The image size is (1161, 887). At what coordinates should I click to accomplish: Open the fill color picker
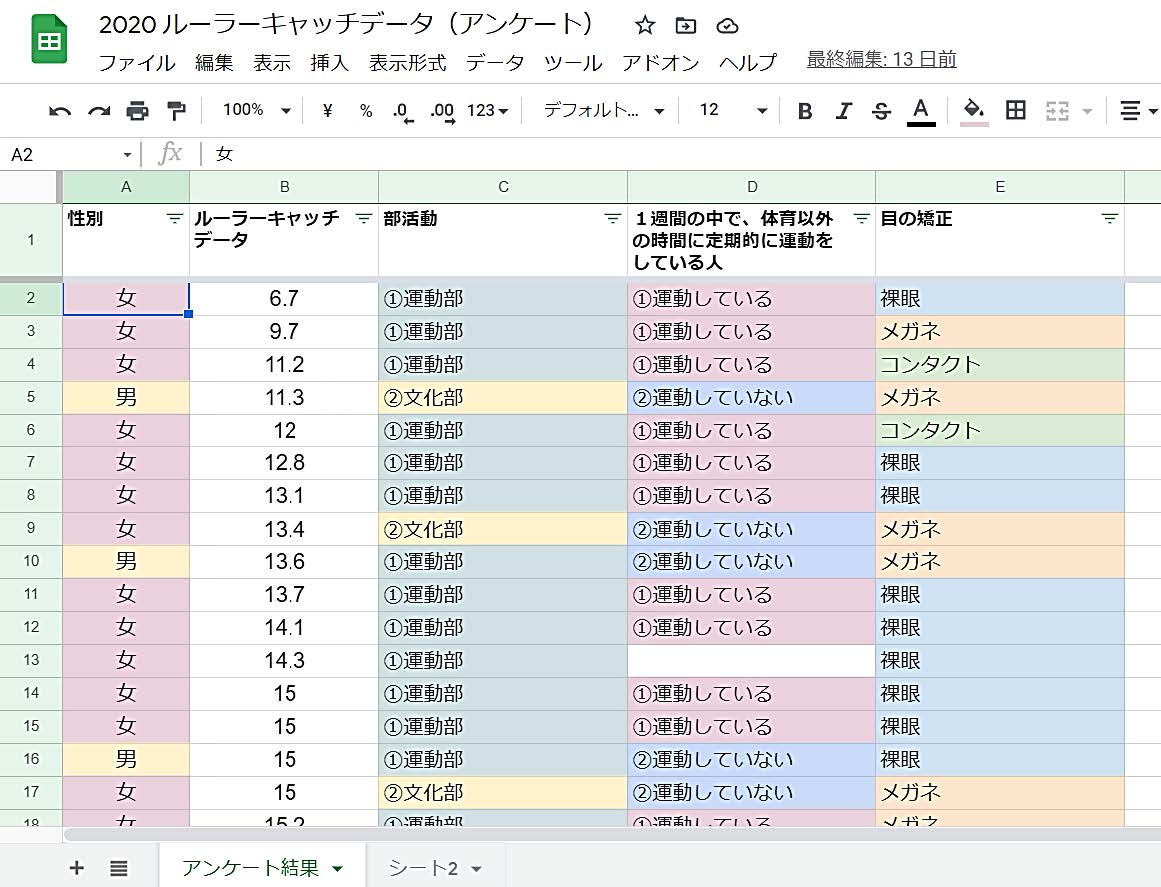point(974,111)
